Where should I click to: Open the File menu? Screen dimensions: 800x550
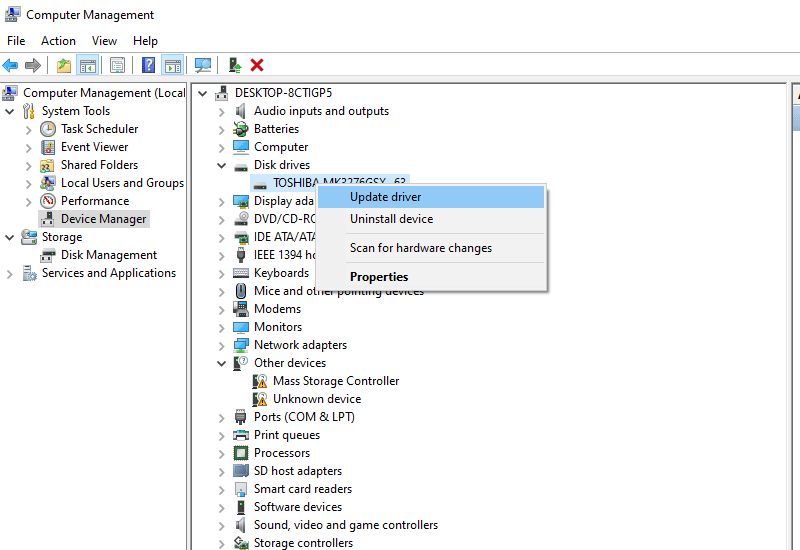click(x=16, y=41)
